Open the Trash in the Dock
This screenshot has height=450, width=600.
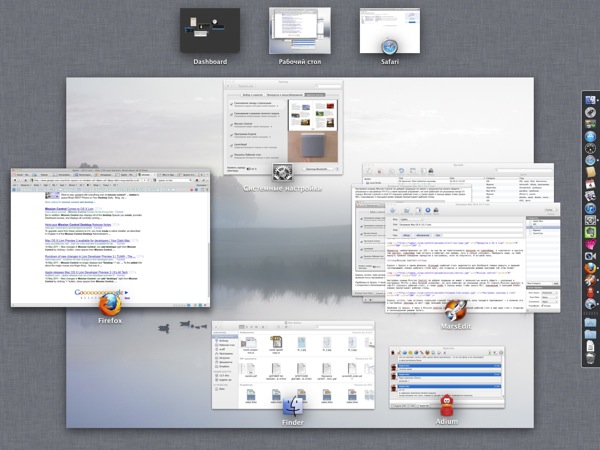tap(590, 359)
